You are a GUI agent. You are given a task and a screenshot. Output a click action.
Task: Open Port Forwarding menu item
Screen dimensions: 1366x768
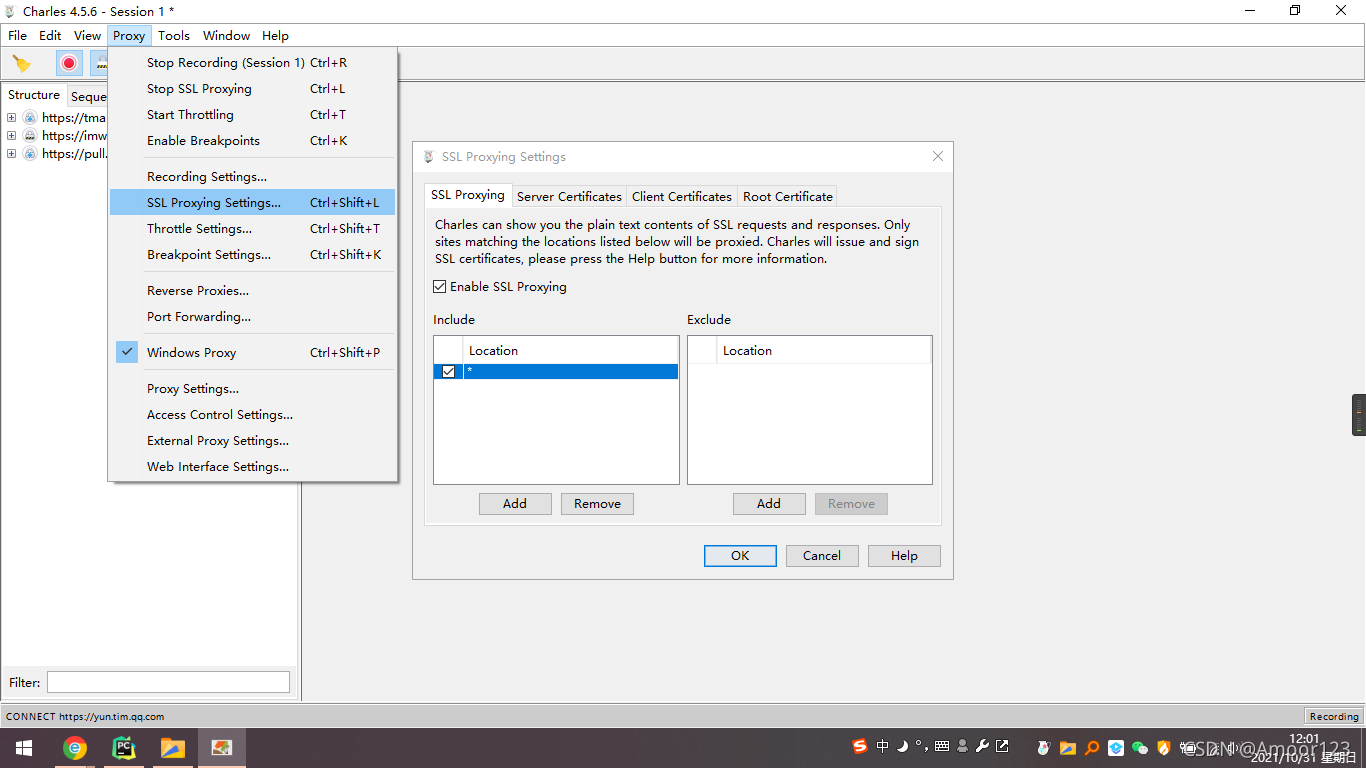[x=253, y=316]
